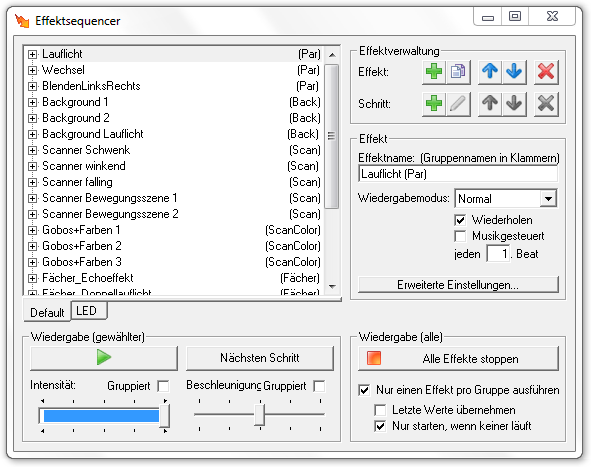Add a new effect with green plus
The width and height of the screenshot is (591, 467).
coord(434,72)
